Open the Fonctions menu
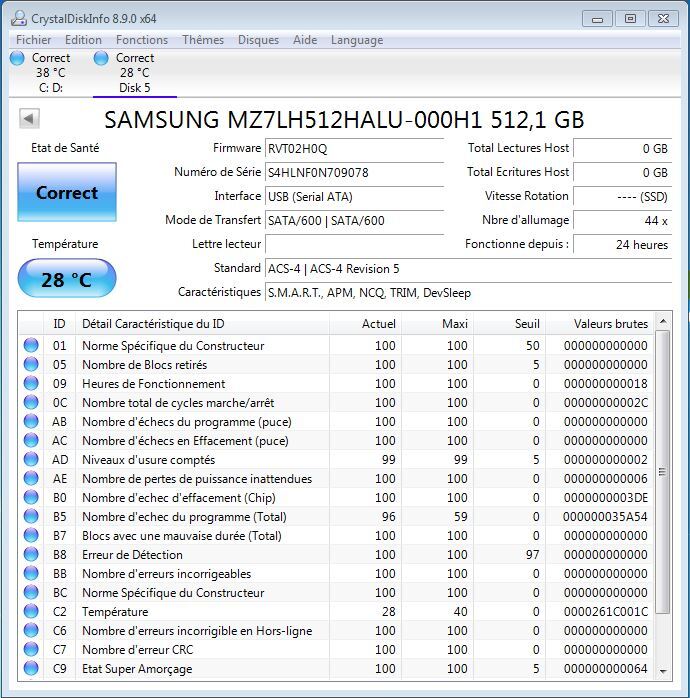Viewport: 690px width, 698px height. click(142, 40)
